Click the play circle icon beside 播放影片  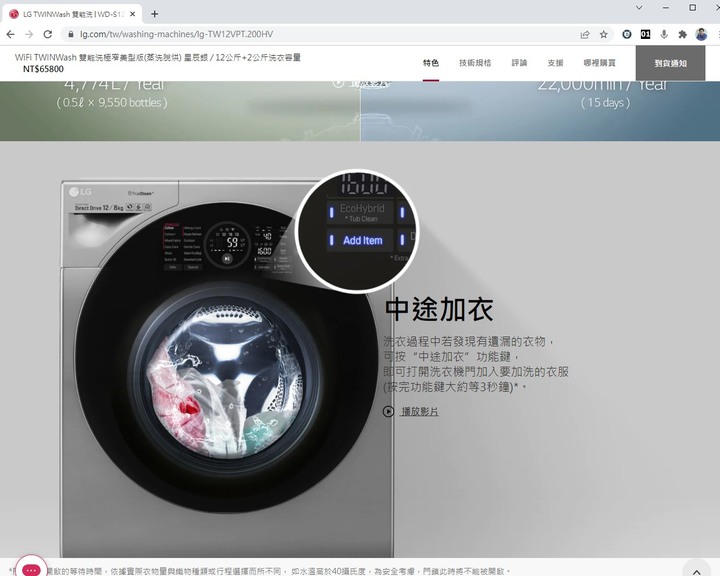(x=388, y=412)
